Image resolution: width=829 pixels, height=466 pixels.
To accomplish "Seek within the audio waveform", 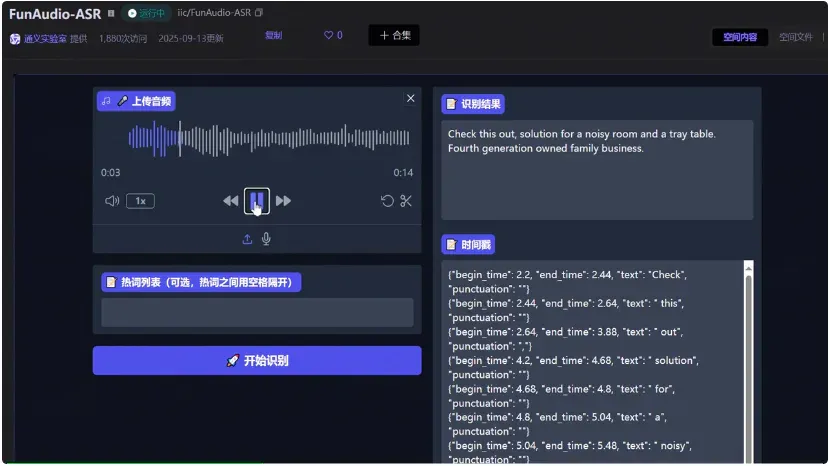I will tap(269, 139).
